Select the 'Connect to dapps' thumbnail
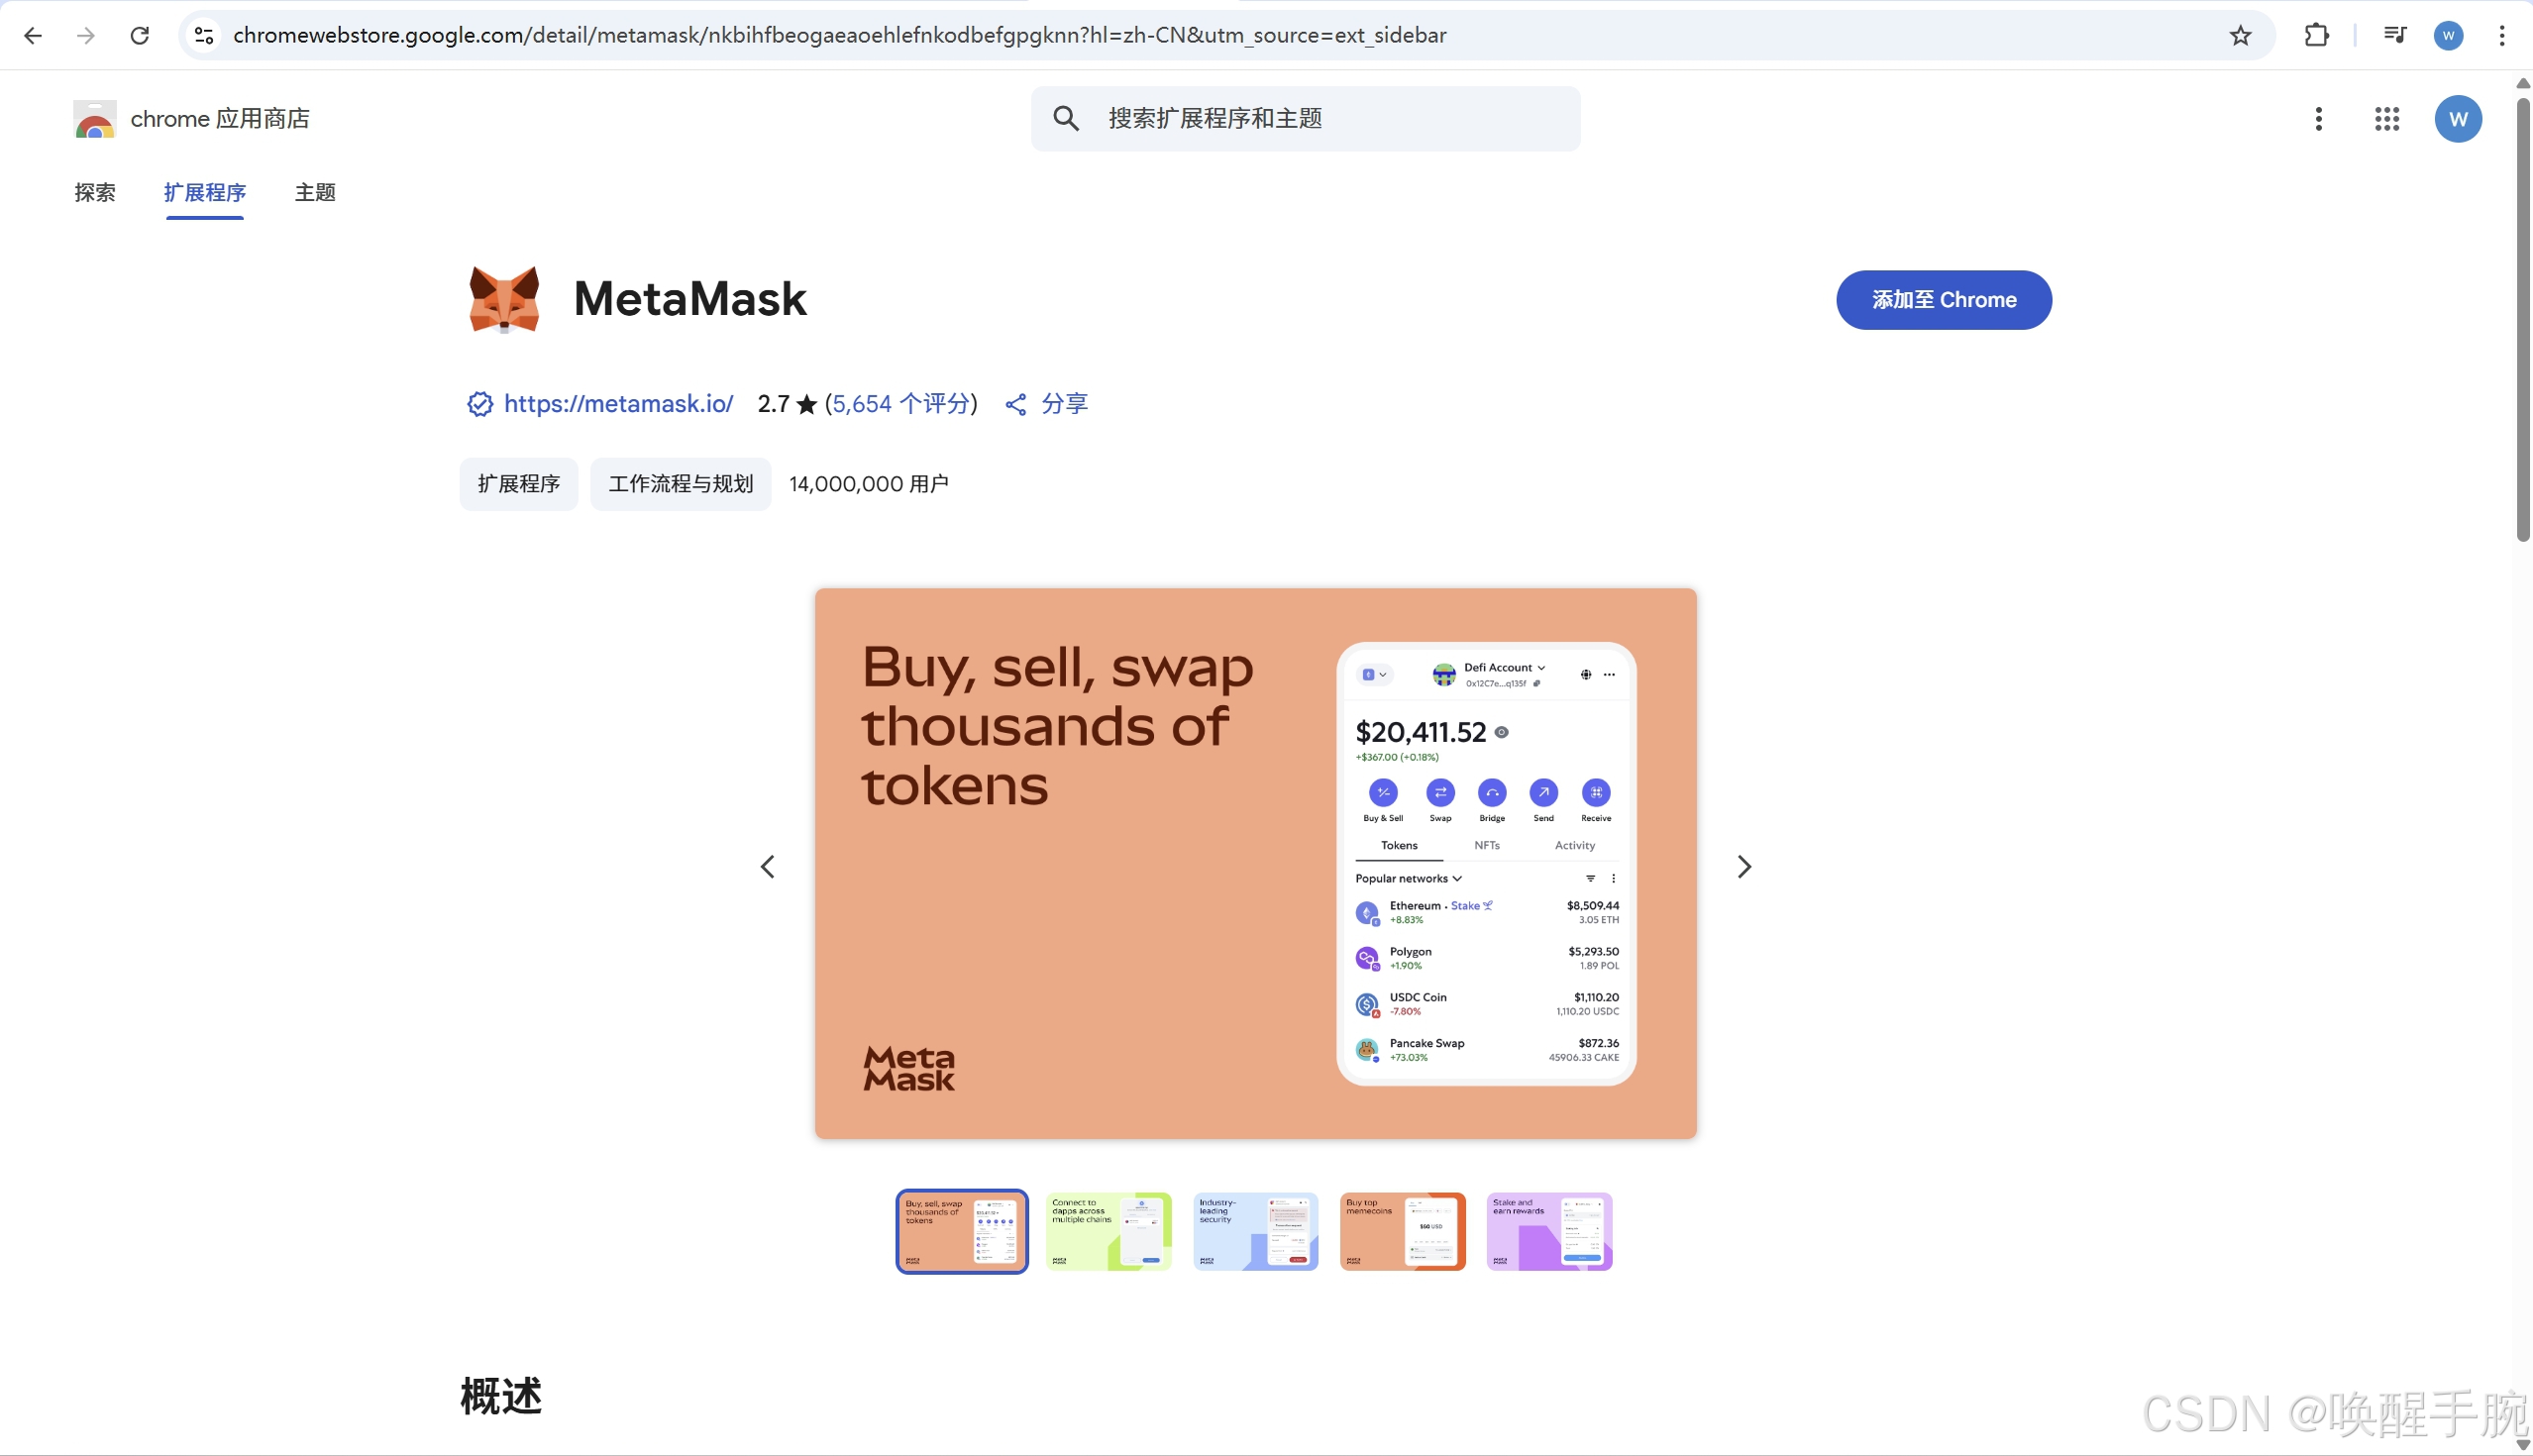The height and width of the screenshot is (1456, 2533). [1108, 1232]
